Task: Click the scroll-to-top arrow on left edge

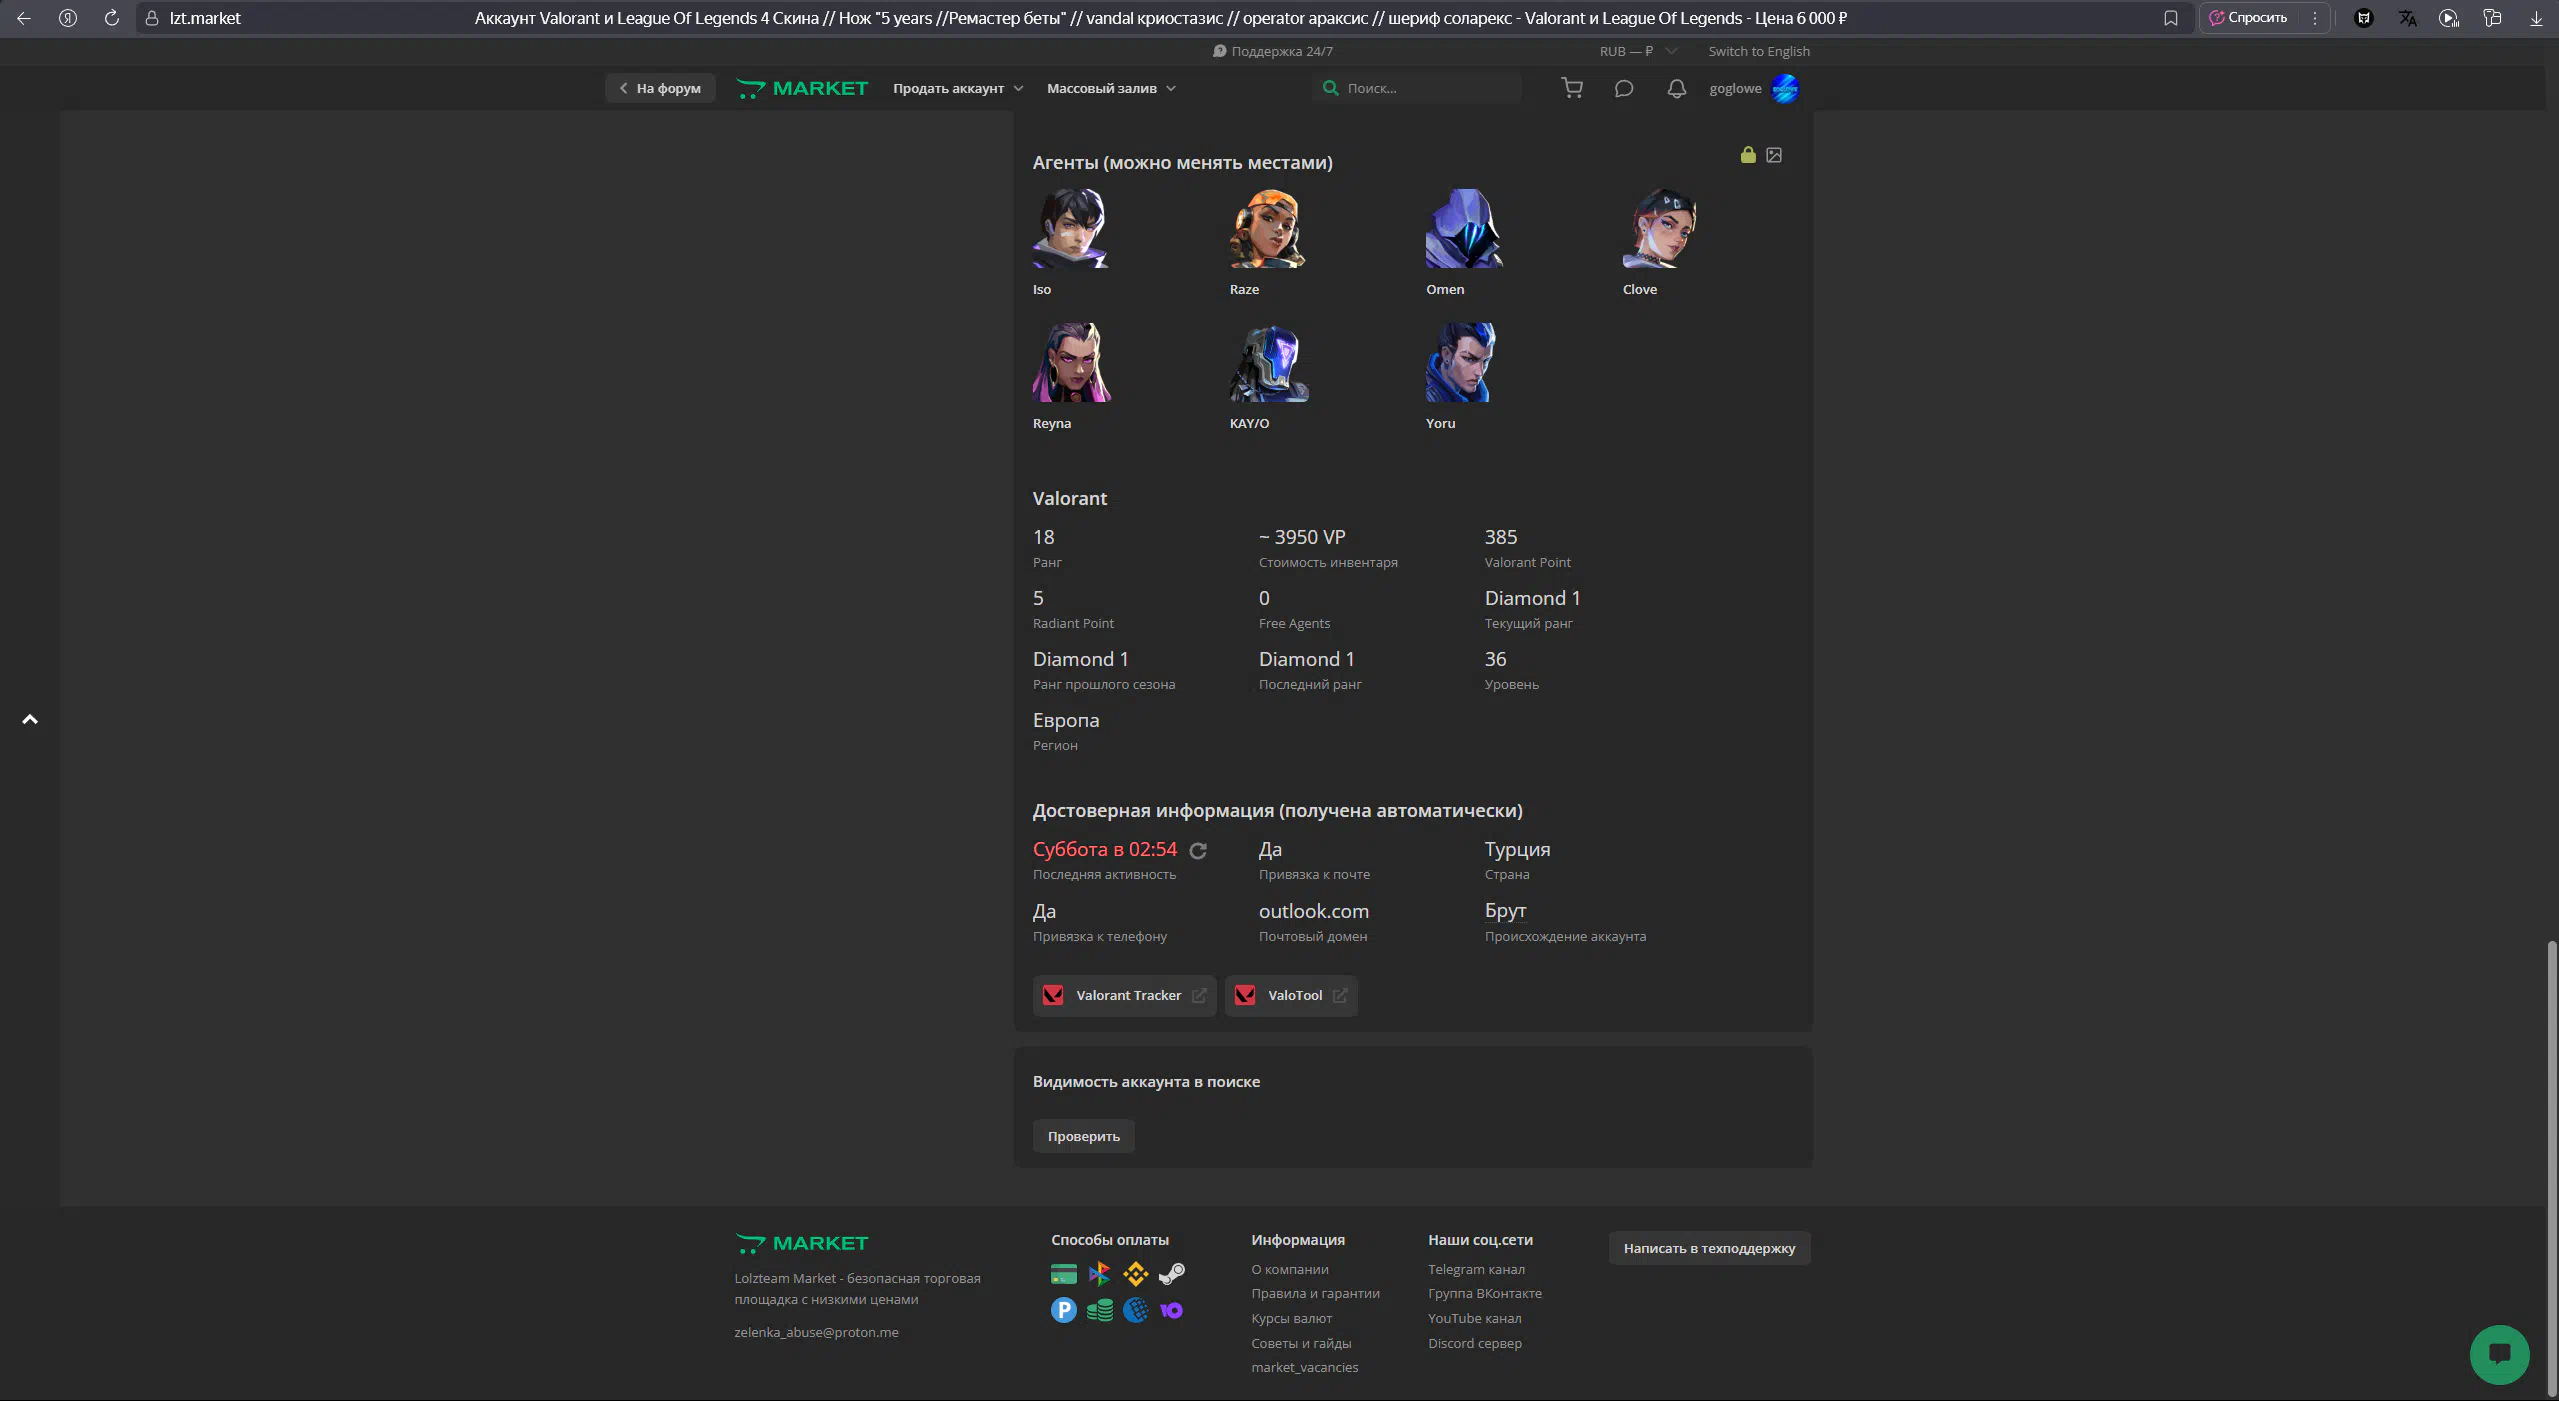Action: [x=30, y=719]
